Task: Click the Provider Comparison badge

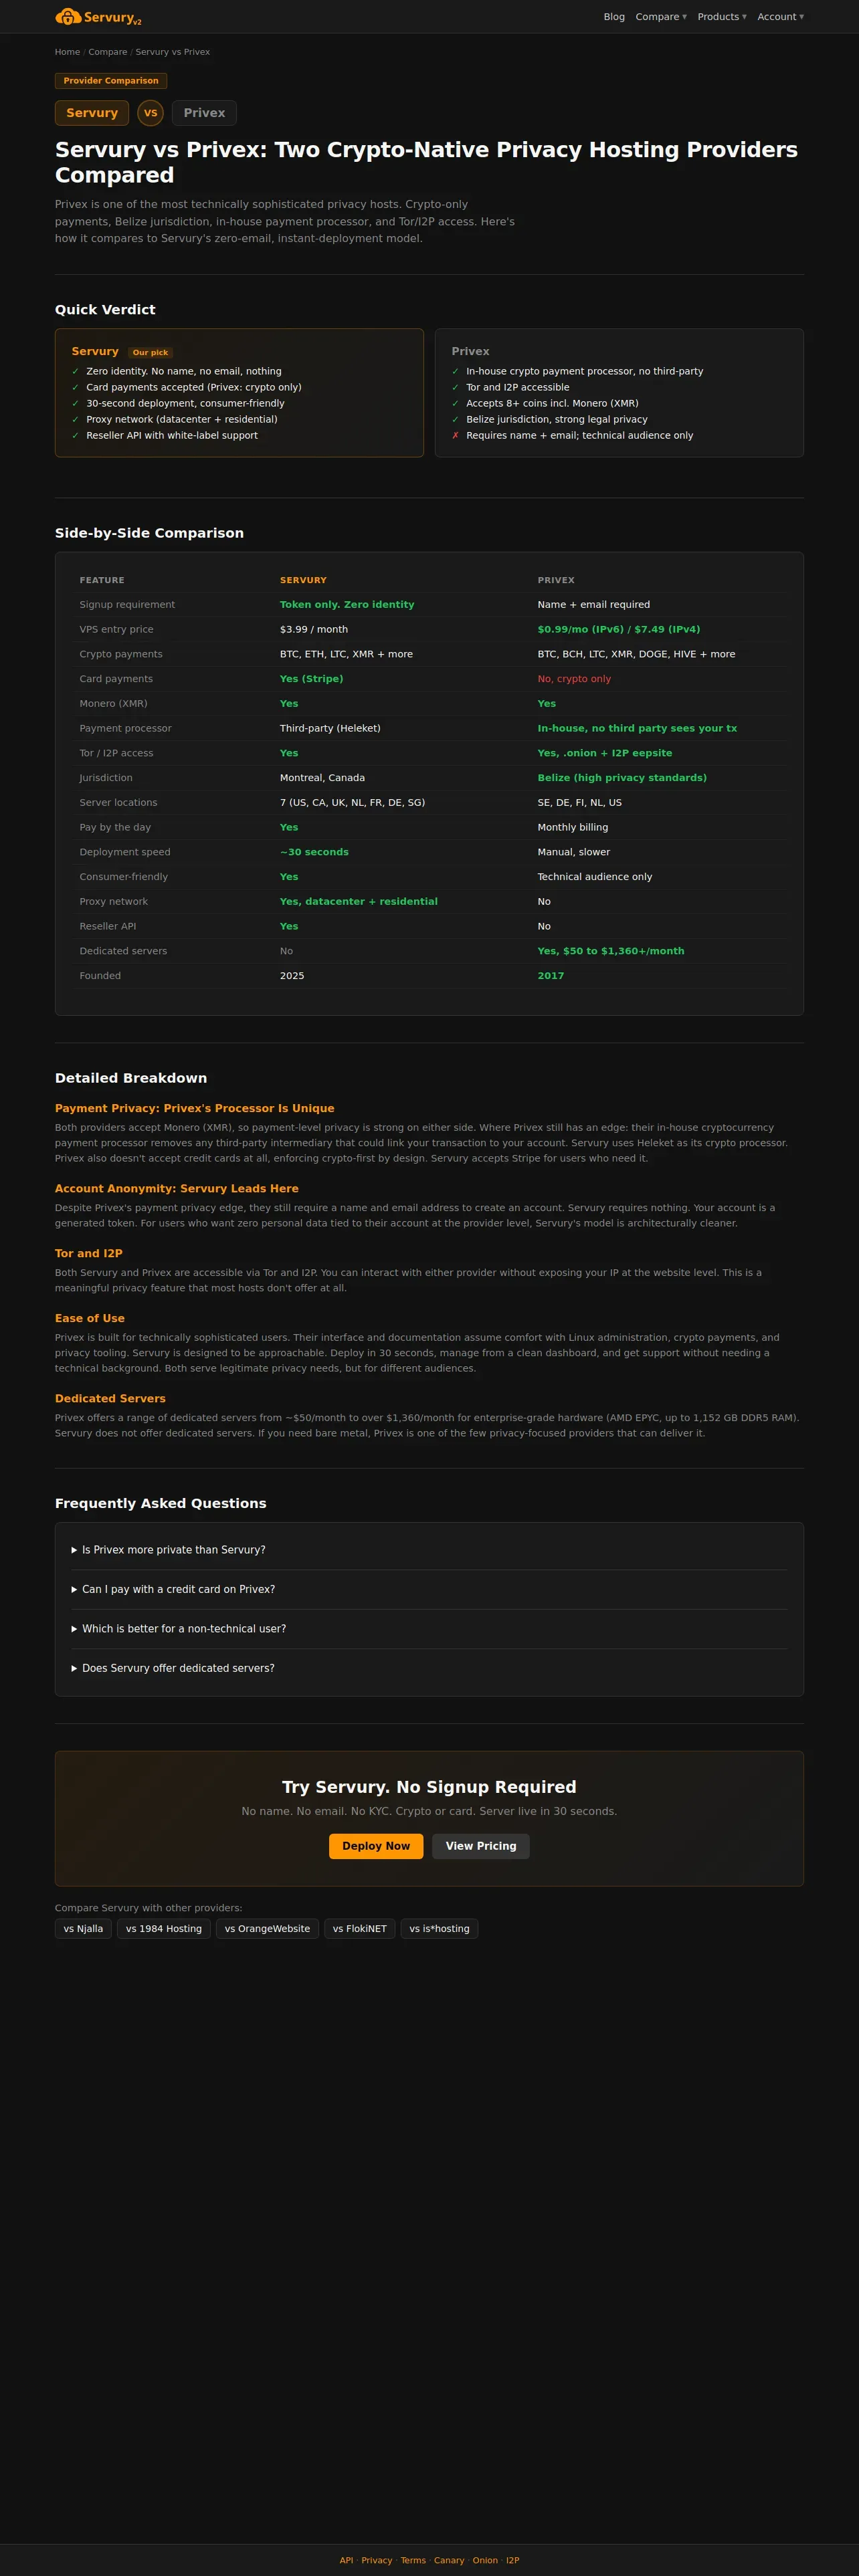Action: pos(111,81)
